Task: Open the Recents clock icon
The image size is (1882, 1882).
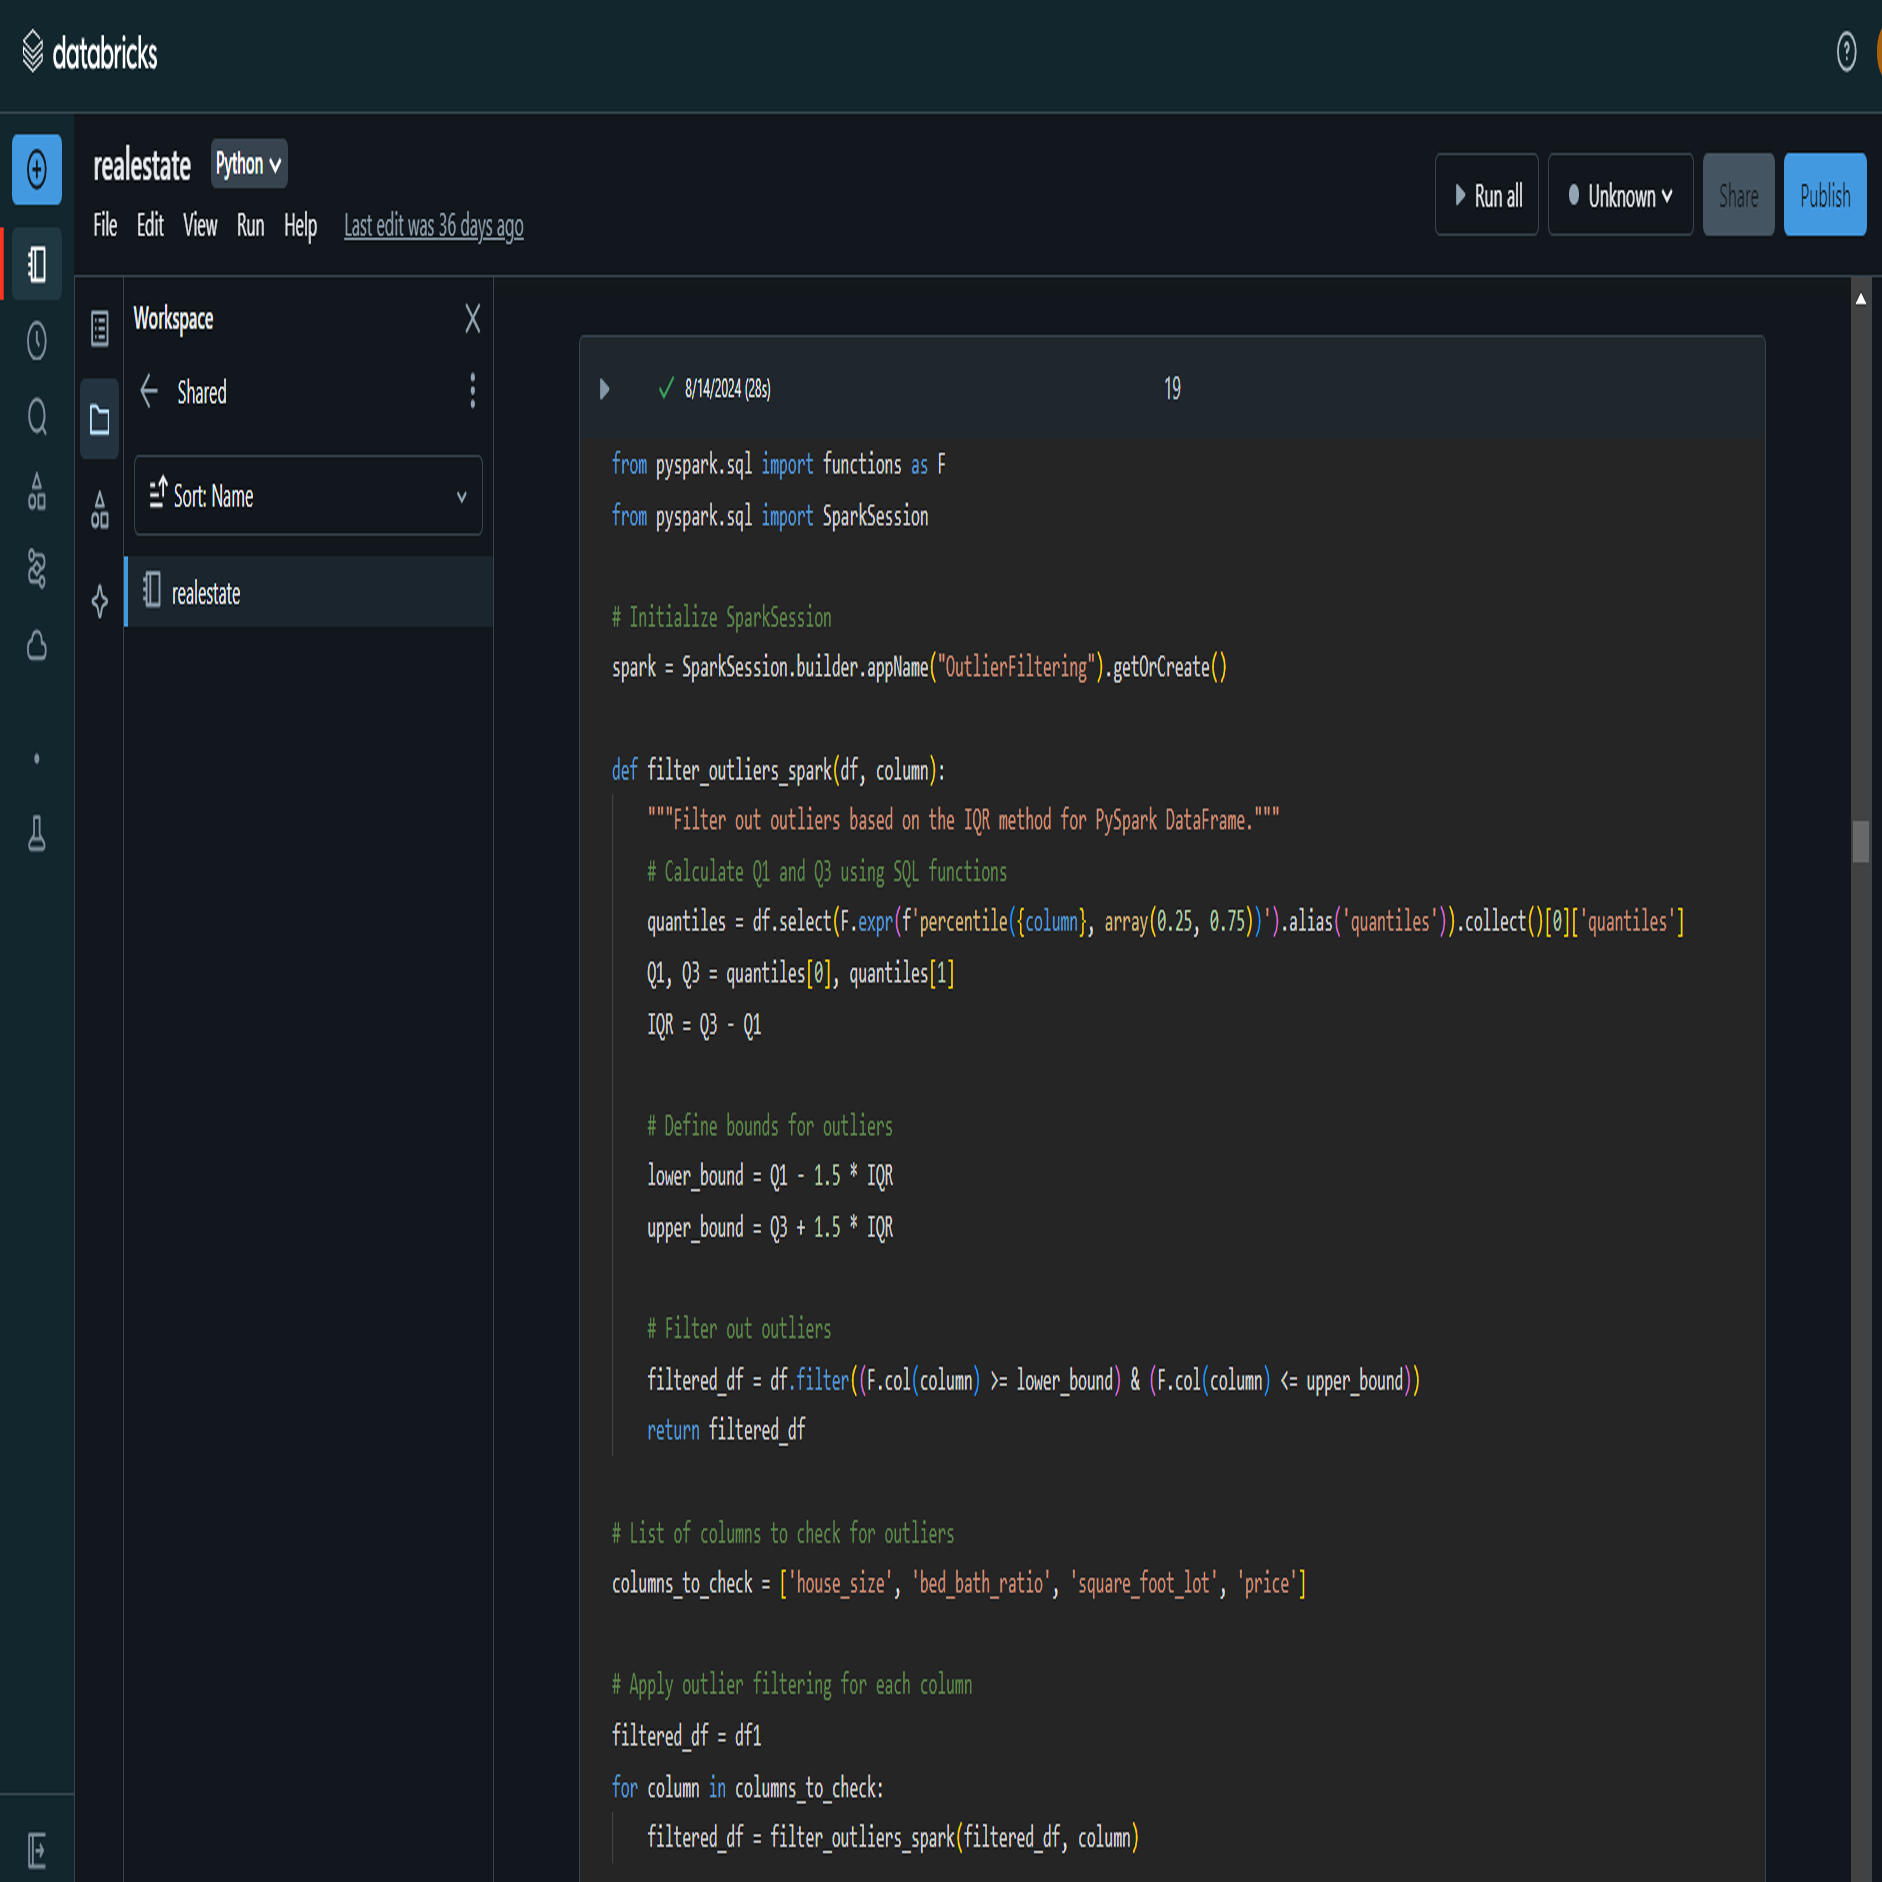Action: (x=37, y=341)
